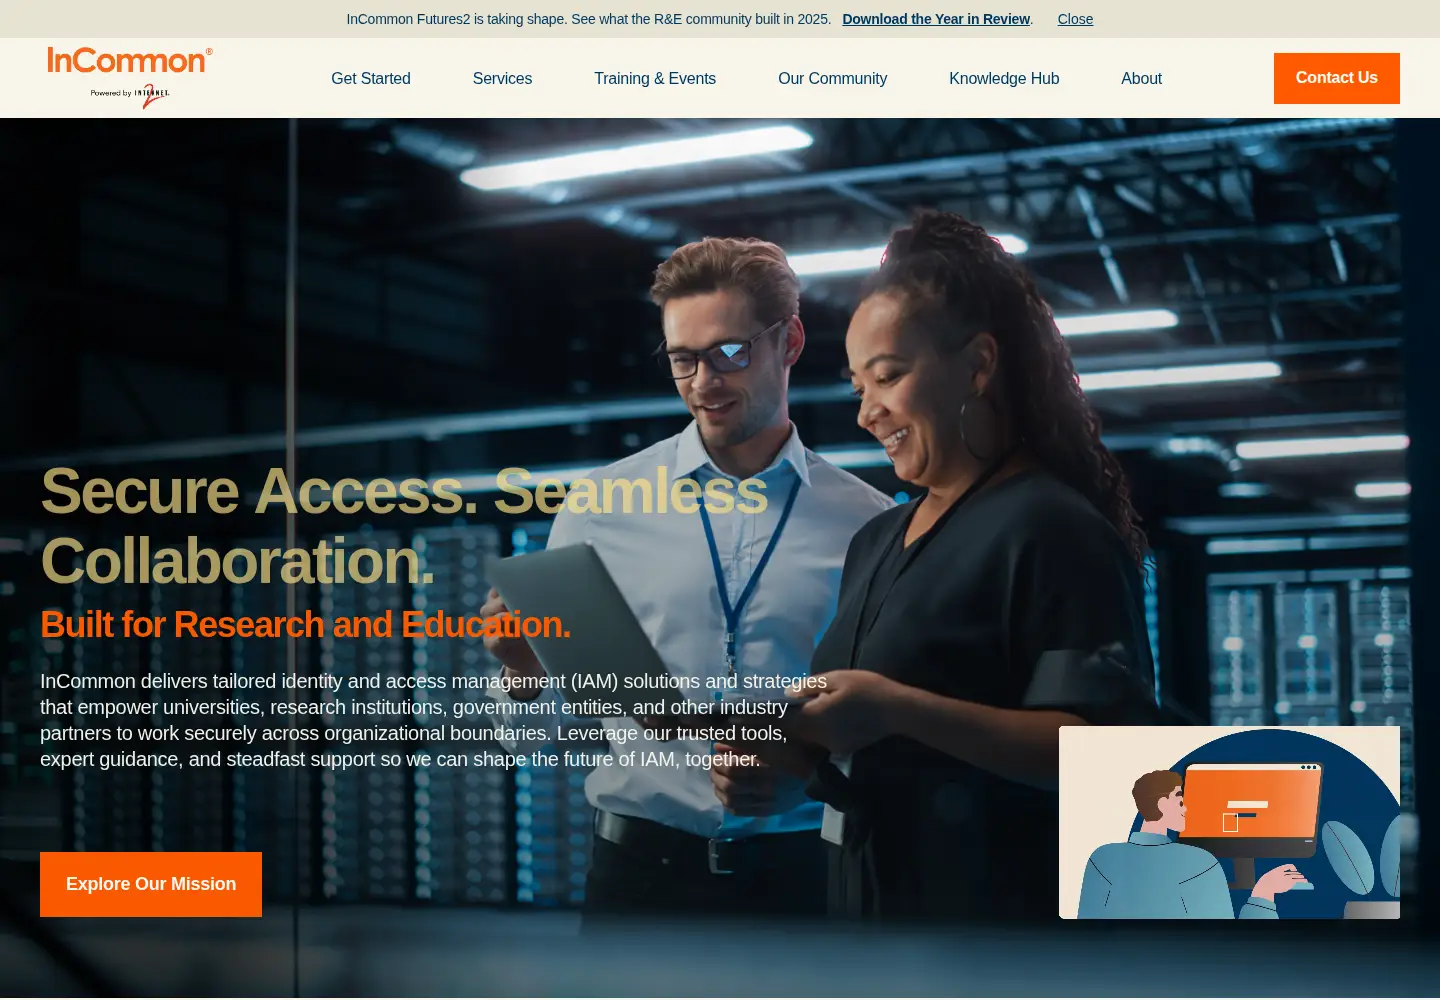Open the Our Community menu

click(x=832, y=79)
